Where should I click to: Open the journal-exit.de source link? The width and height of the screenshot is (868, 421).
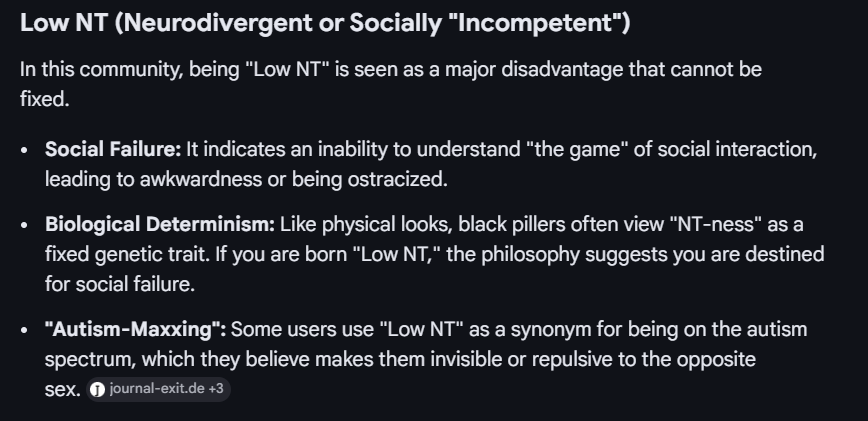pos(156,391)
